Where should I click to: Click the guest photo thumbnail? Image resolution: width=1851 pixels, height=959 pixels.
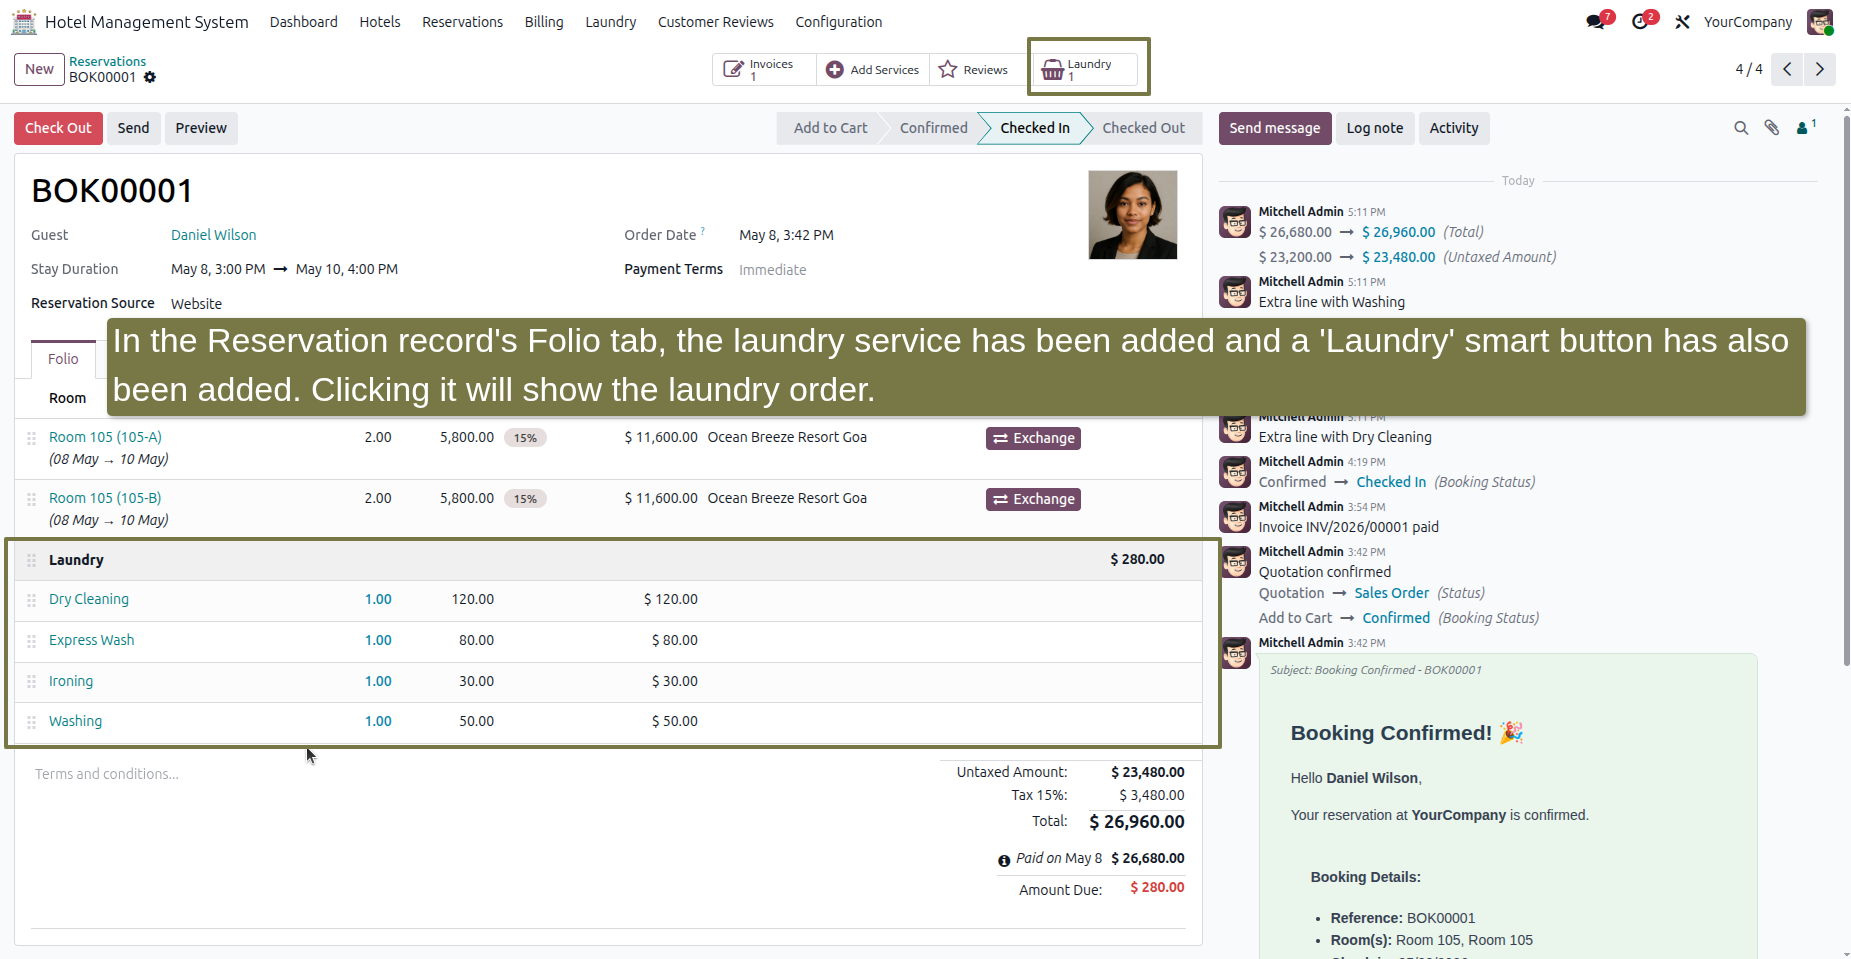pyautogui.click(x=1133, y=215)
